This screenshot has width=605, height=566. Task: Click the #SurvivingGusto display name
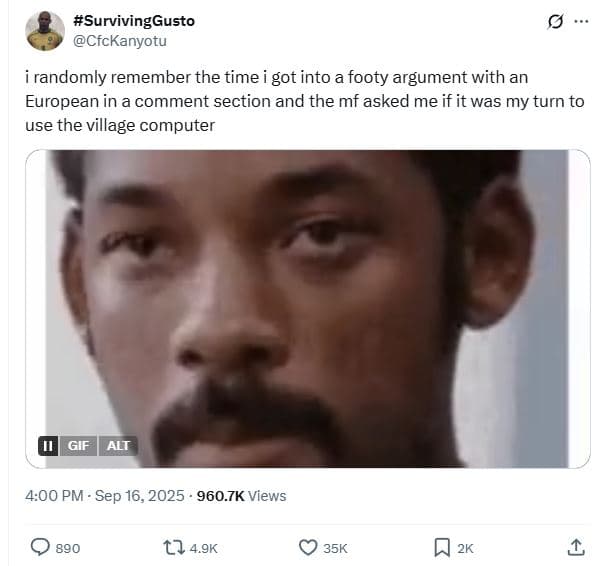(134, 21)
